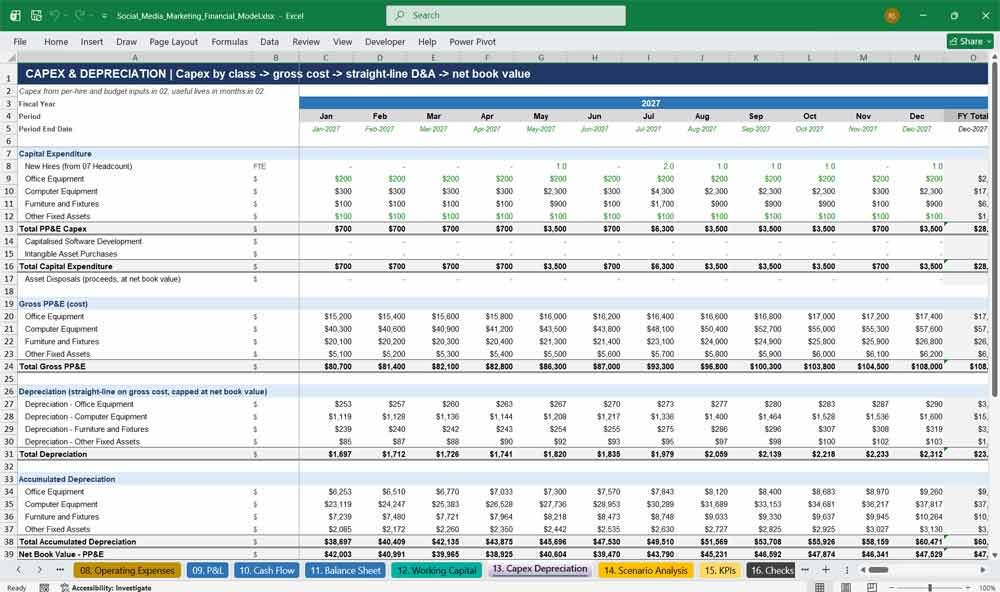
Task: Click the 100% zoom level
Action: coord(987,588)
